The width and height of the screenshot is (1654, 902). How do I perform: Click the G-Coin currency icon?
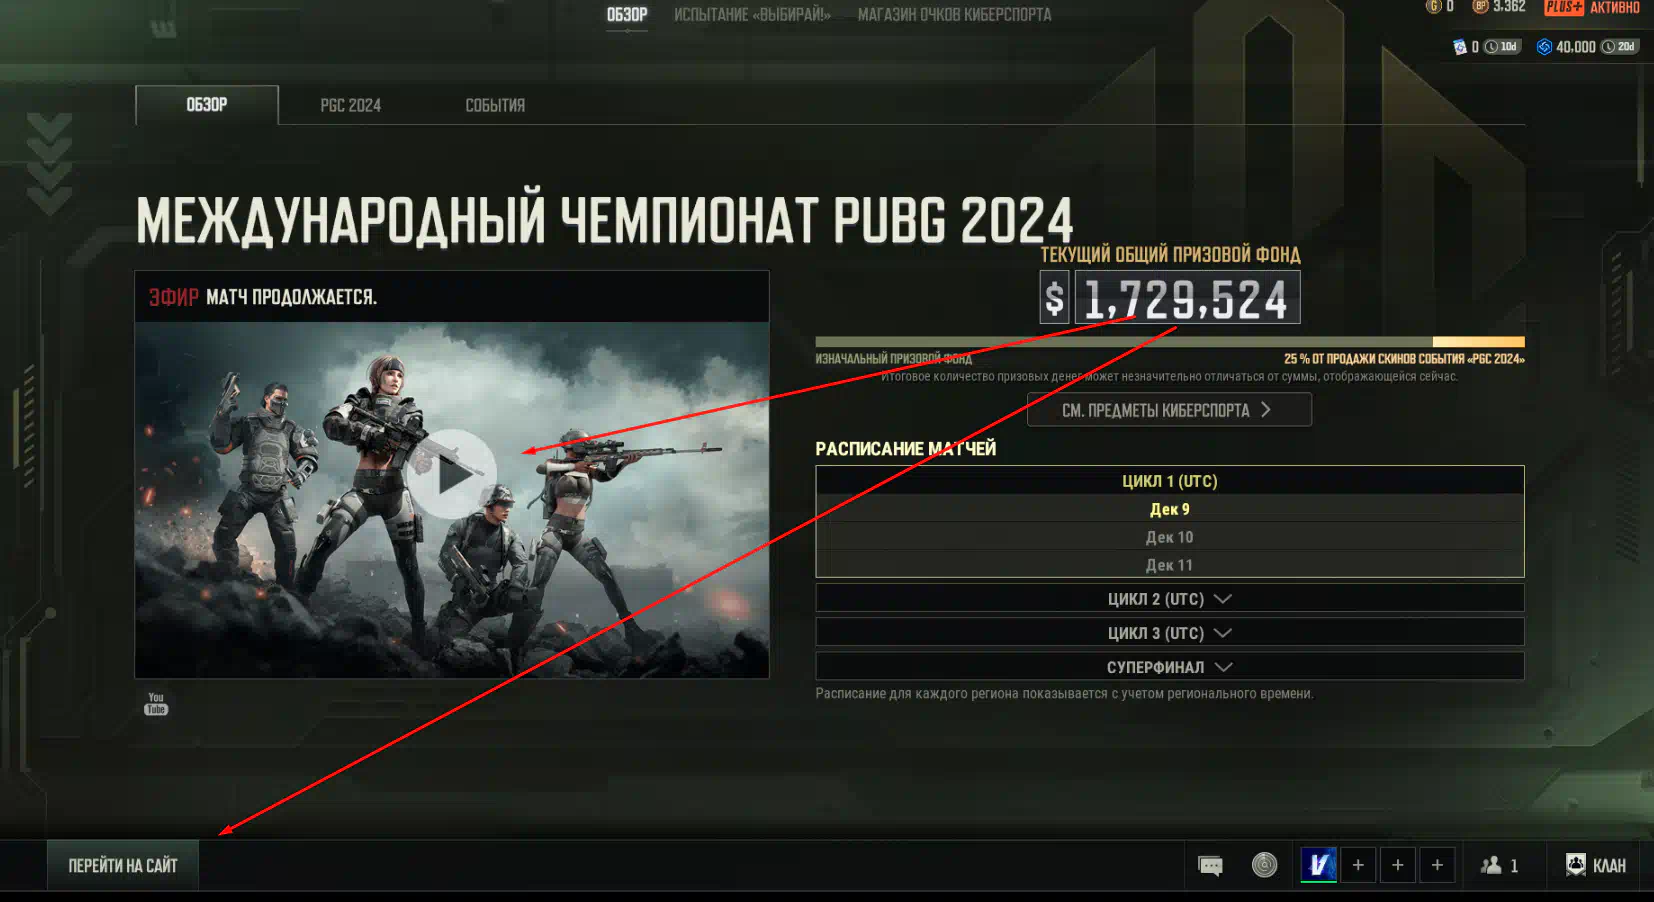click(1433, 6)
